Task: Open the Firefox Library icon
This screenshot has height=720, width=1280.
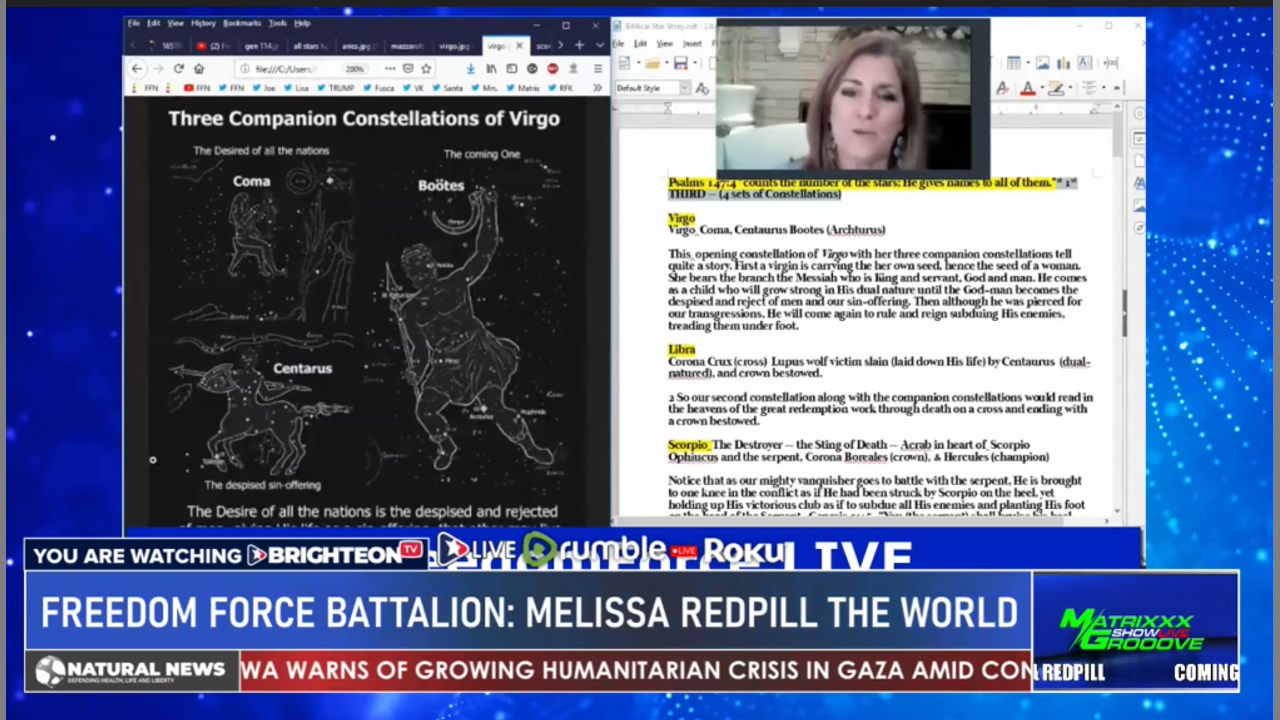Action: pyautogui.click(x=491, y=69)
